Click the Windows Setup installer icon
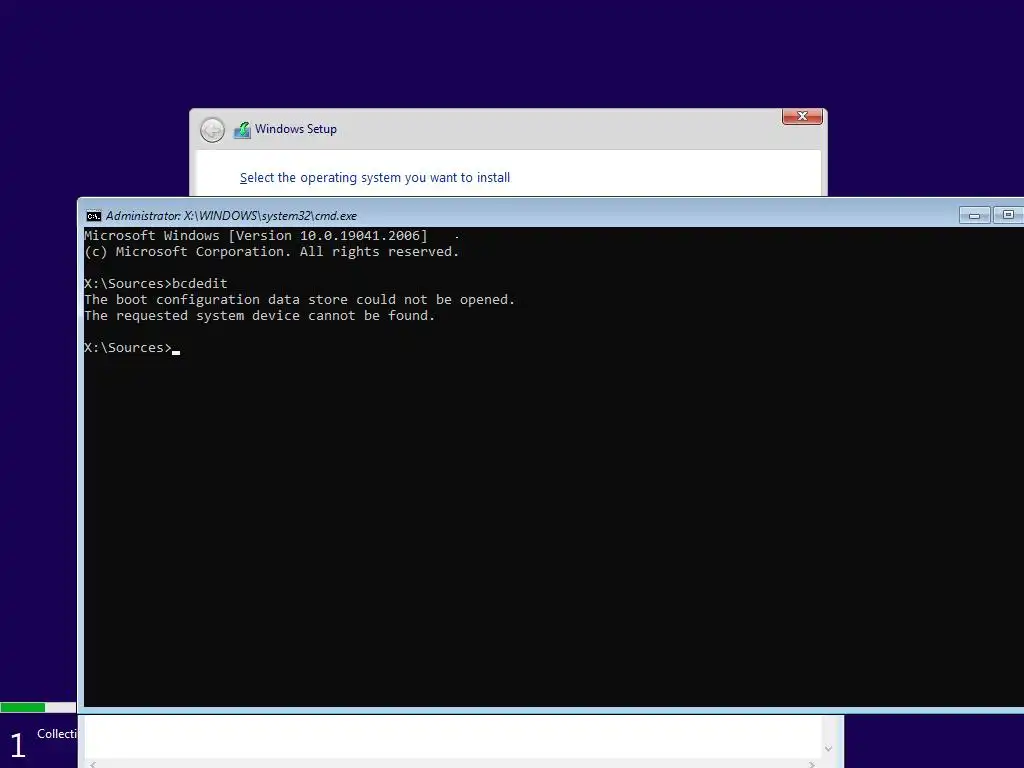Image resolution: width=1024 pixels, height=768 pixels. pos(242,130)
